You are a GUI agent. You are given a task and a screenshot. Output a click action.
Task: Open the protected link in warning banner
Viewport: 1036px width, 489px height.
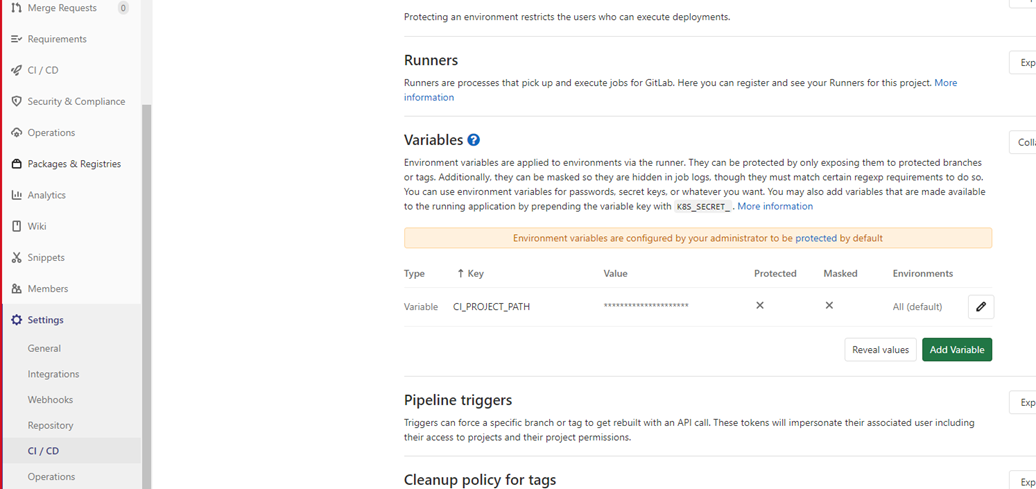point(816,238)
